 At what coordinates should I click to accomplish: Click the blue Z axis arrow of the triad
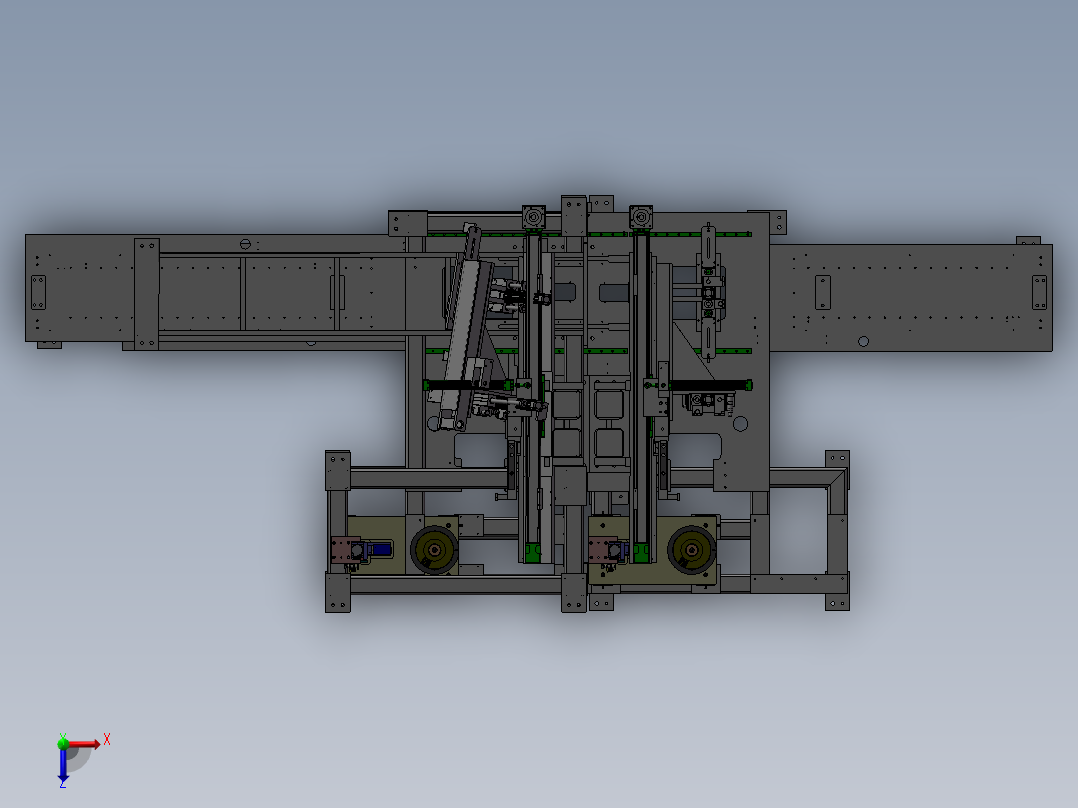pos(63,765)
